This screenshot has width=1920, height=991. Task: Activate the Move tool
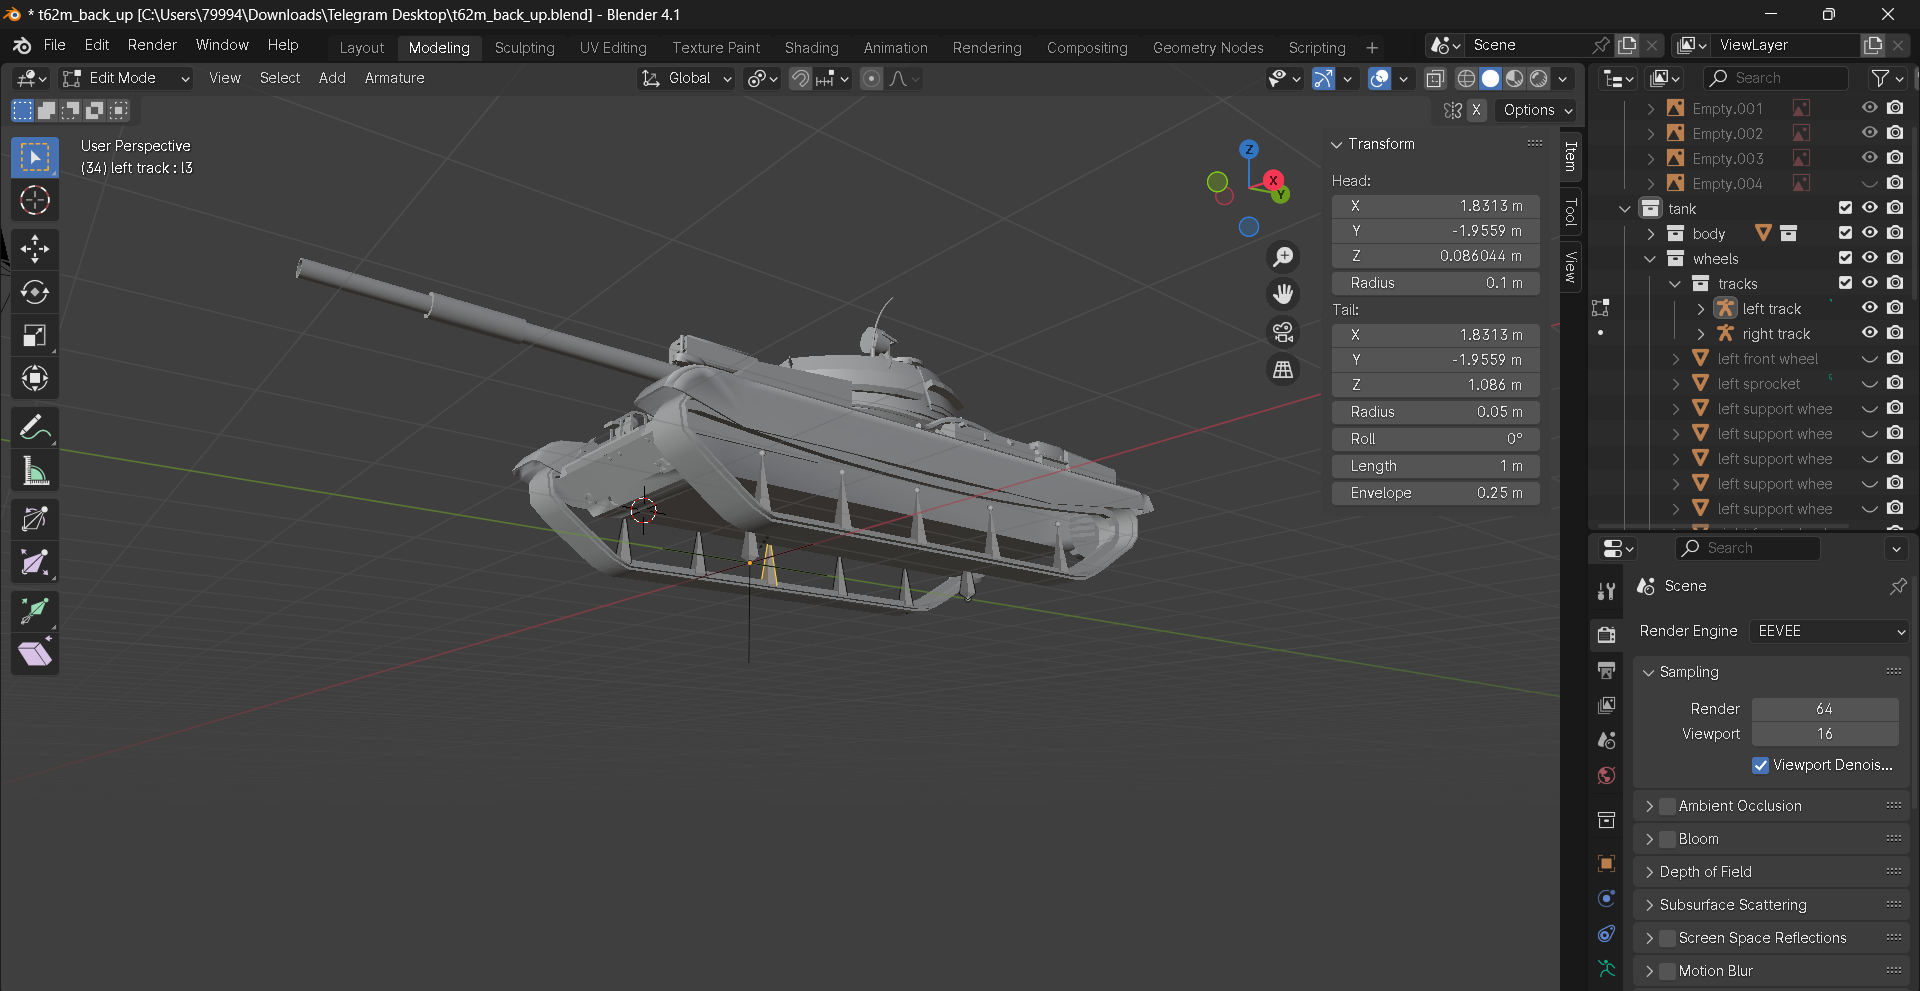coord(35,249)
